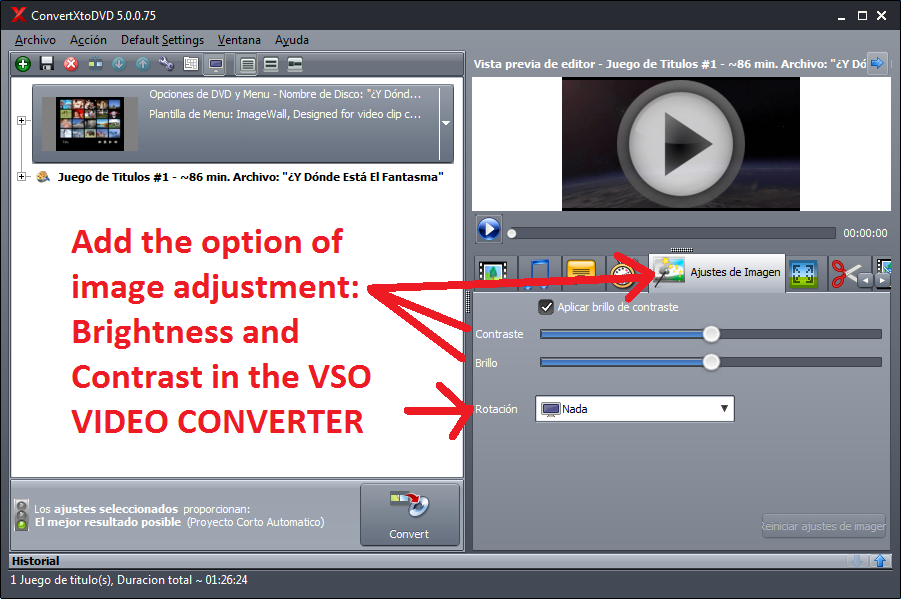Click the save project floppy icon
This screenshot has width=901, height=599.
(x=47, y=64)
